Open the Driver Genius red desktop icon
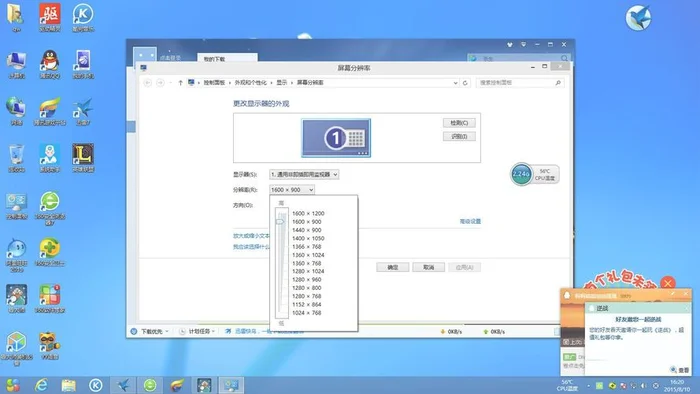The image size is (700, 394). [50, 18]
